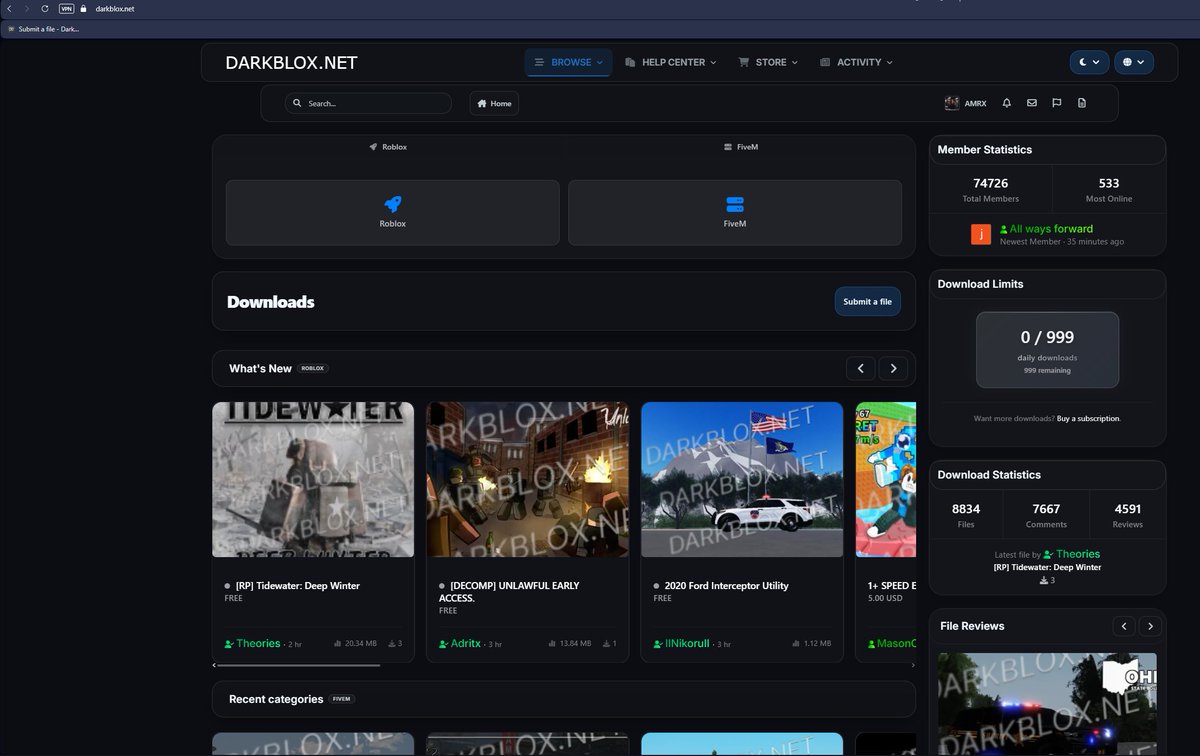Go to previous File Reviews item
The height and width of the screenshot is (756, 1200).
pyautogui.click(x=1124, y=626)
